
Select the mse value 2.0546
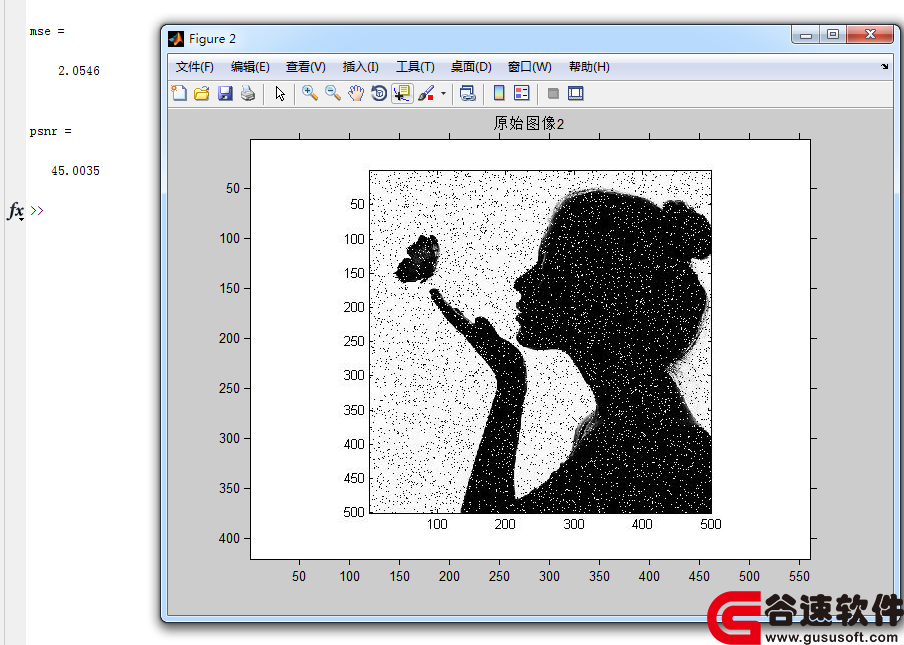(x=79, y=71)
